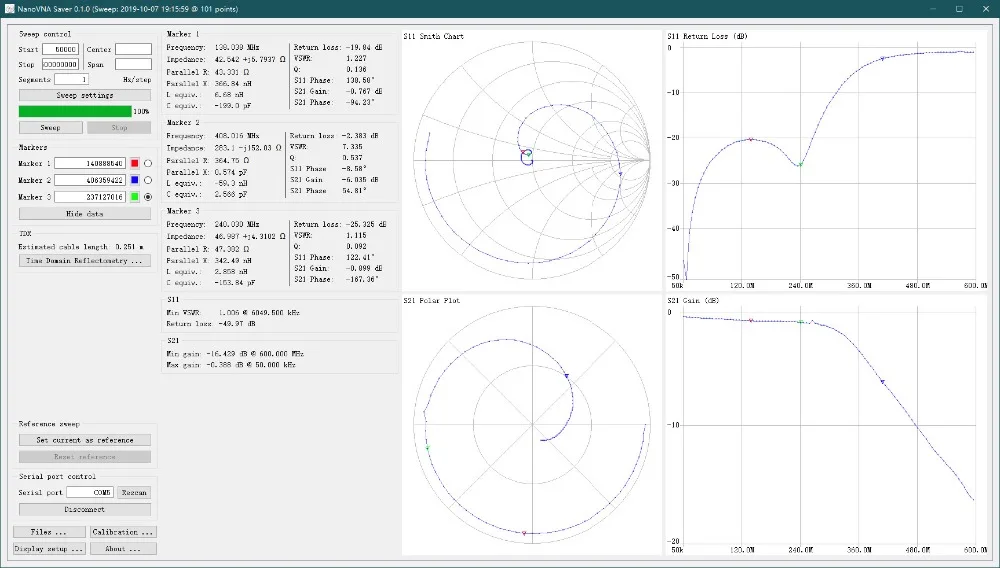Open the blue Marker 2 color swatch
The height and width of the screenshot is (568, 1000).
click(135, 180)
